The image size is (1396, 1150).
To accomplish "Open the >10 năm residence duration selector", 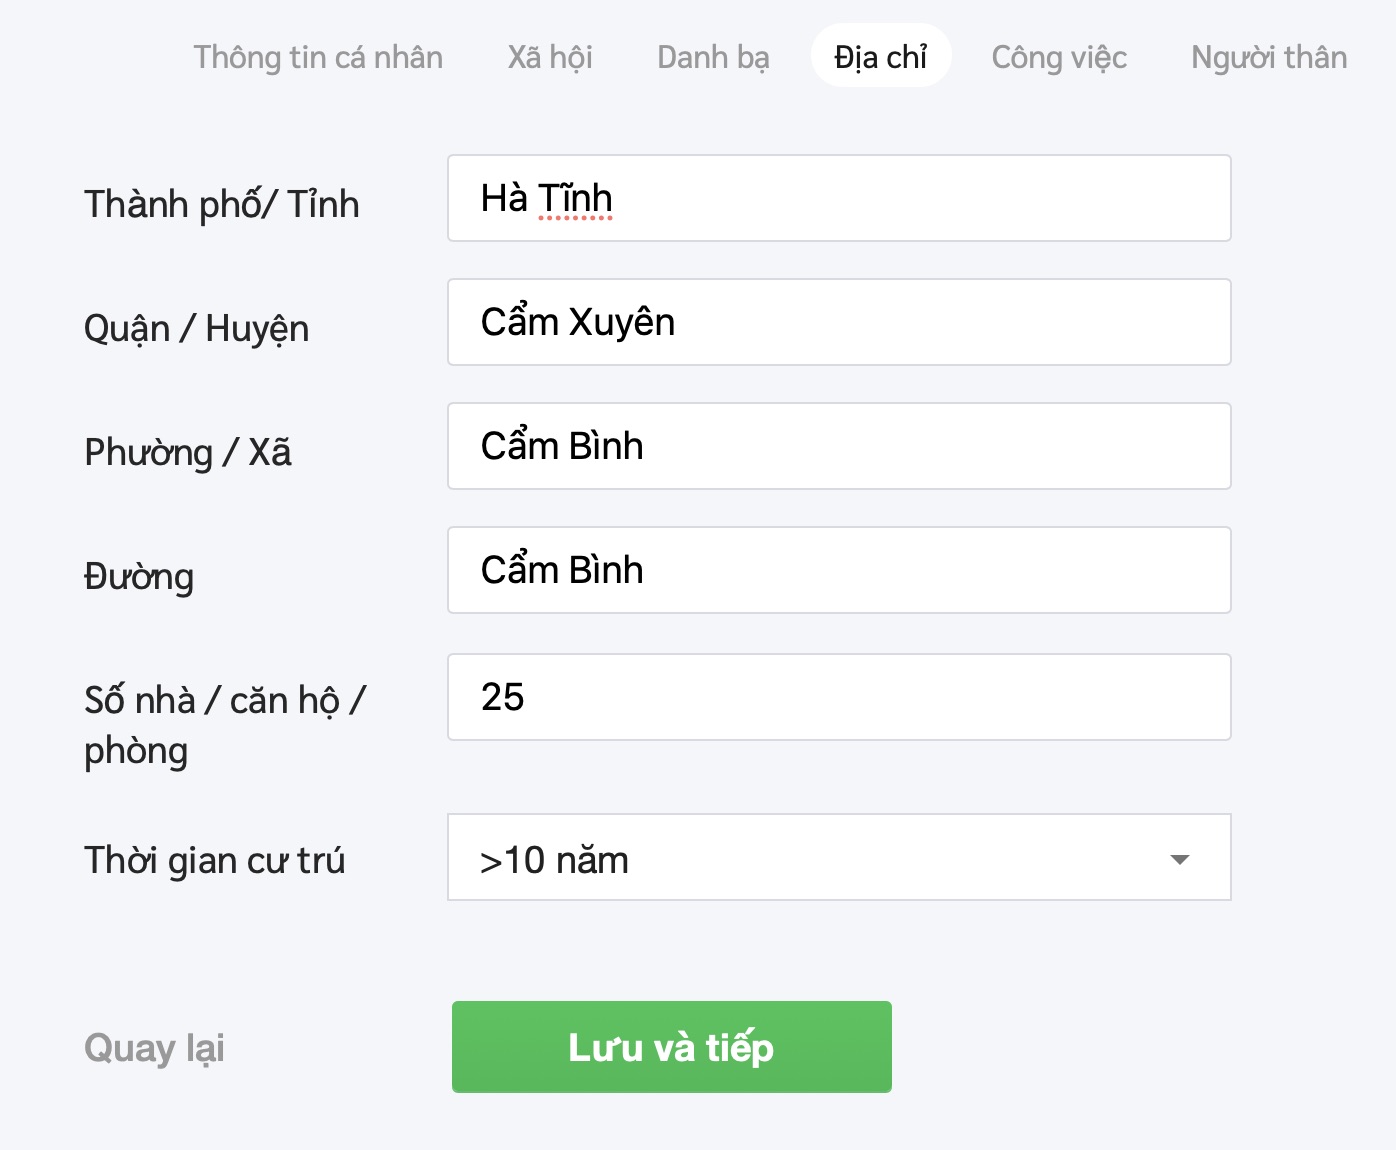I will (800, 858).
